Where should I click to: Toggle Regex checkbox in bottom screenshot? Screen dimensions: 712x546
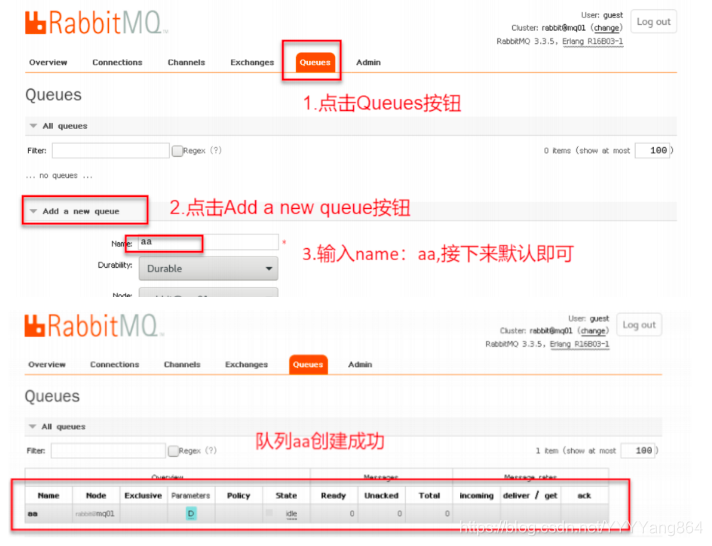pos(173,451)
